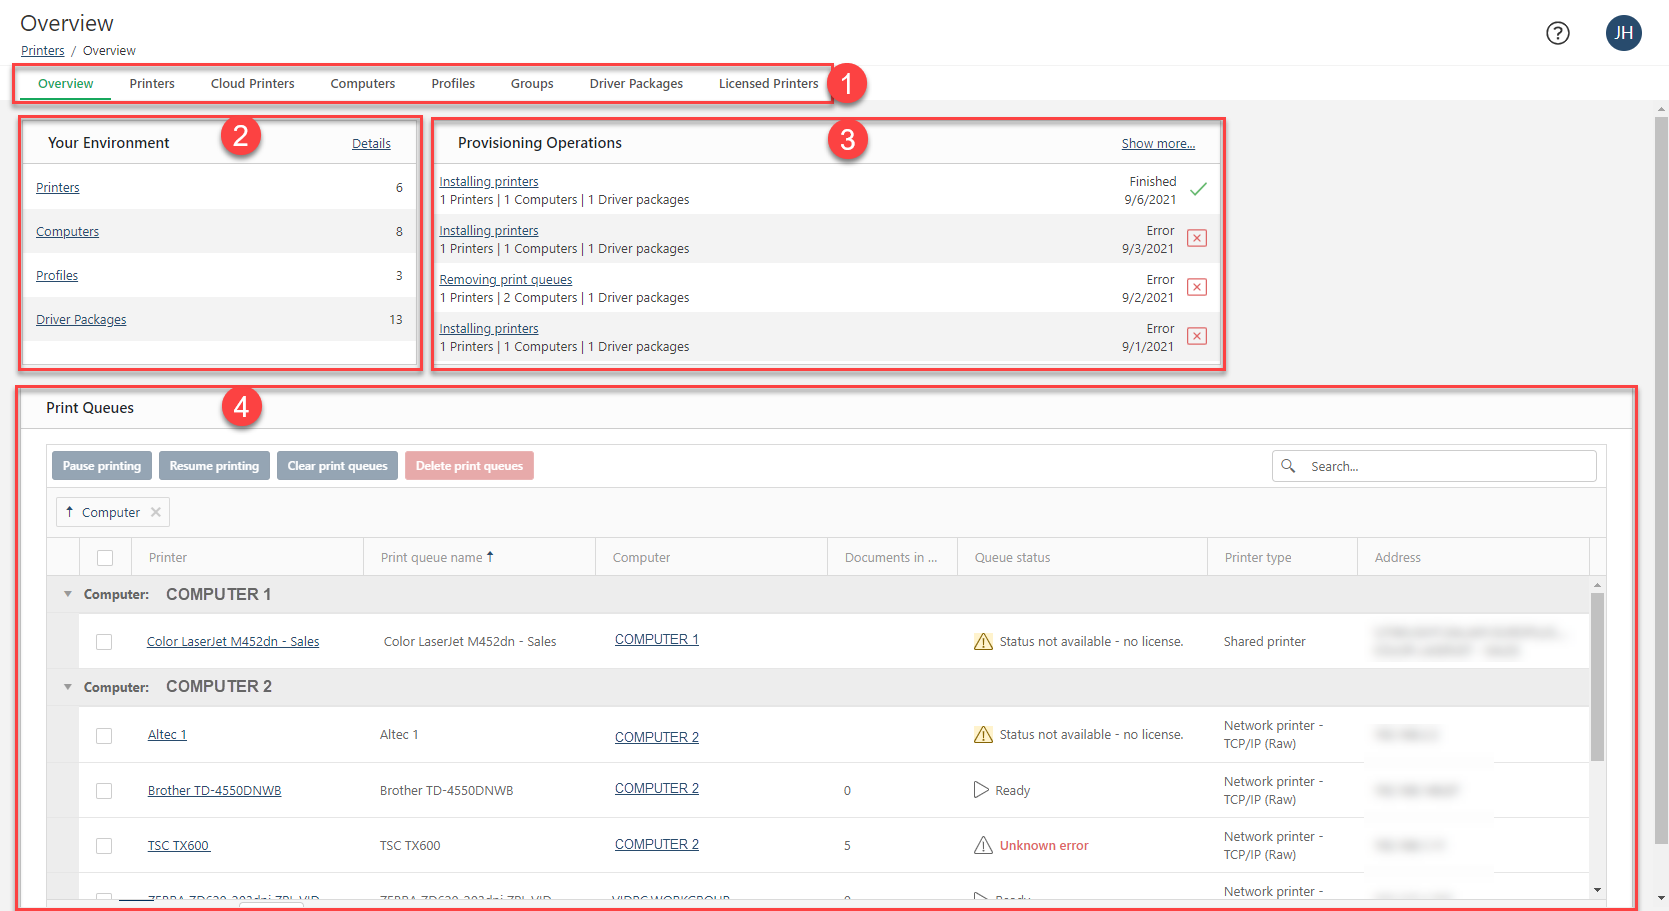Image resolution: width=1669 pixels, height=911 pixels.
Task: Collapse the COMPUTER 2 group
Action: pos(68,687)
